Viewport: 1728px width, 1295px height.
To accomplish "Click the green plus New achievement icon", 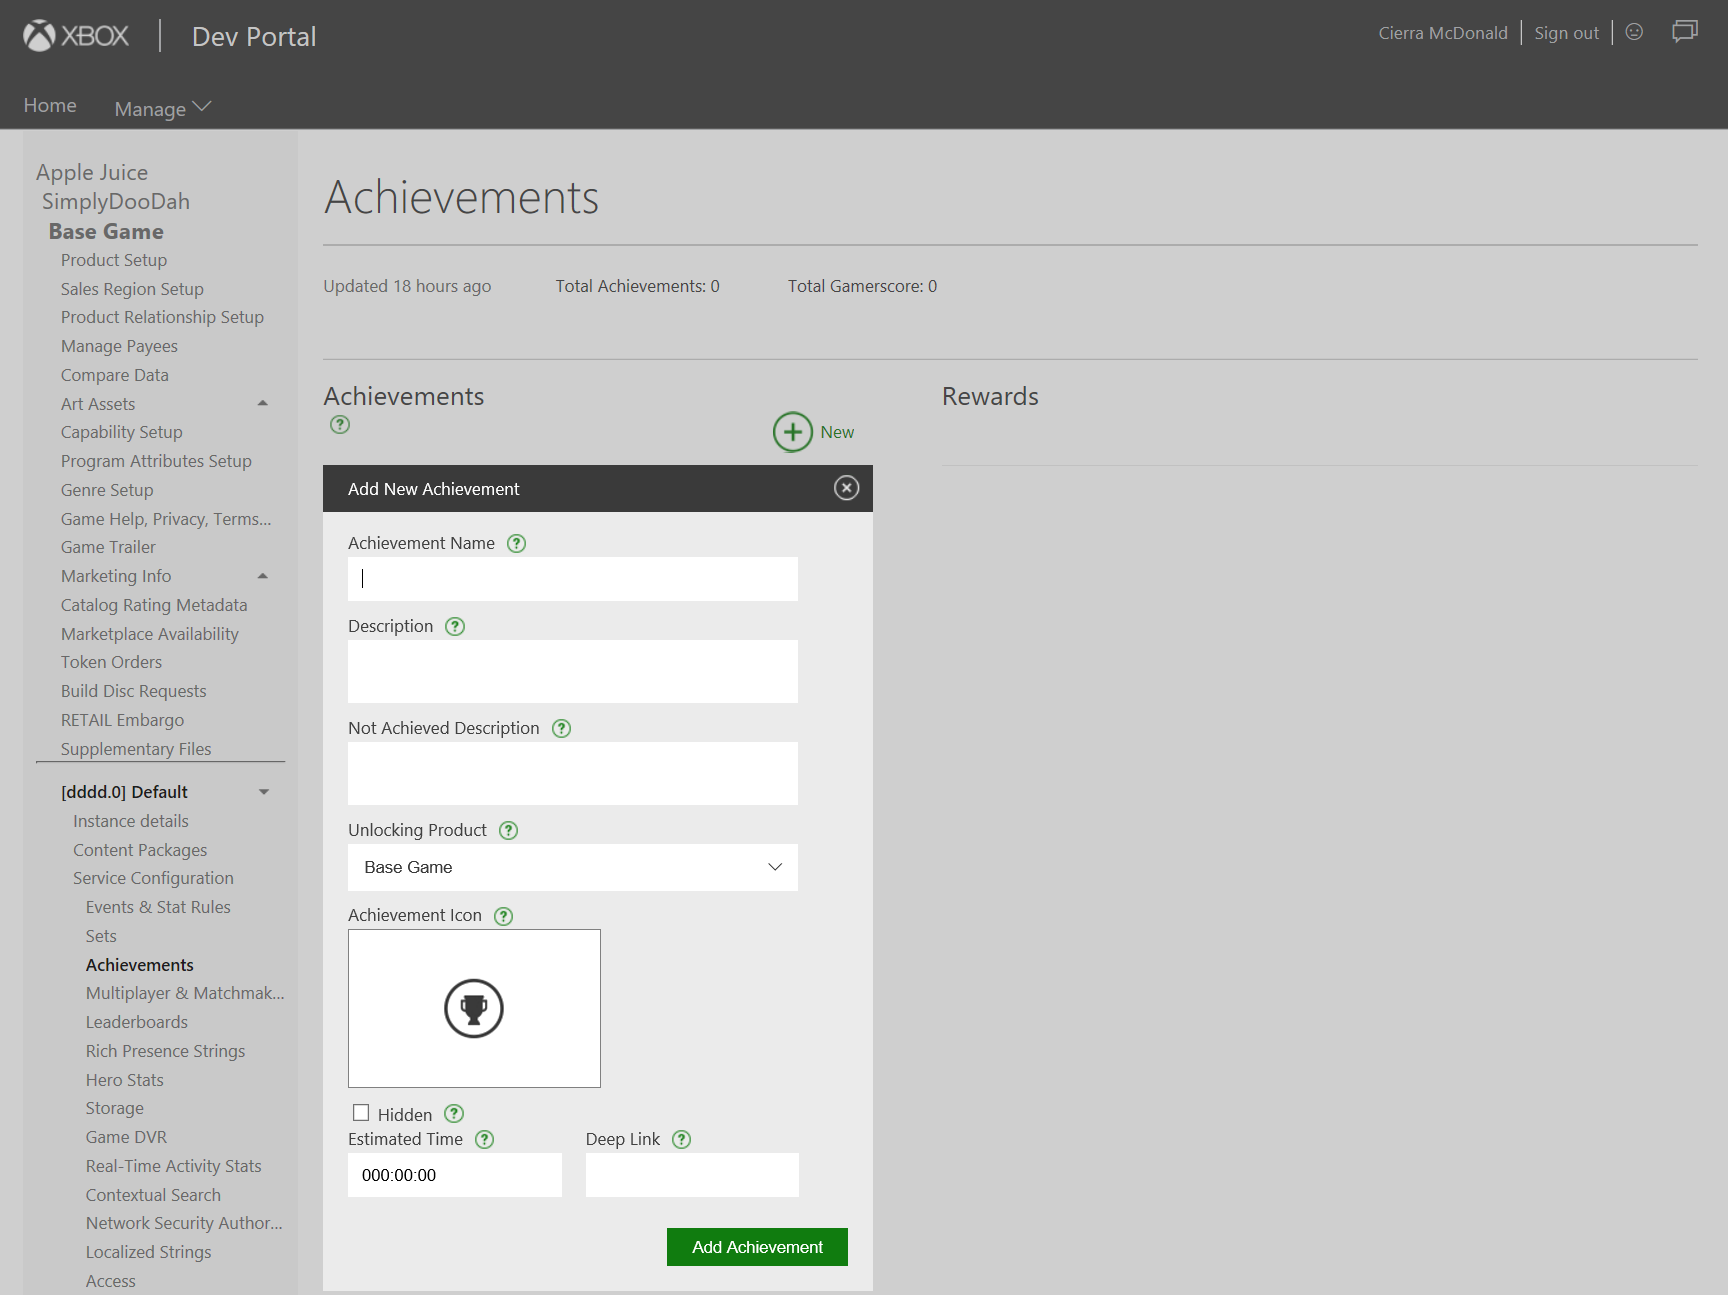I will point(793,432).
